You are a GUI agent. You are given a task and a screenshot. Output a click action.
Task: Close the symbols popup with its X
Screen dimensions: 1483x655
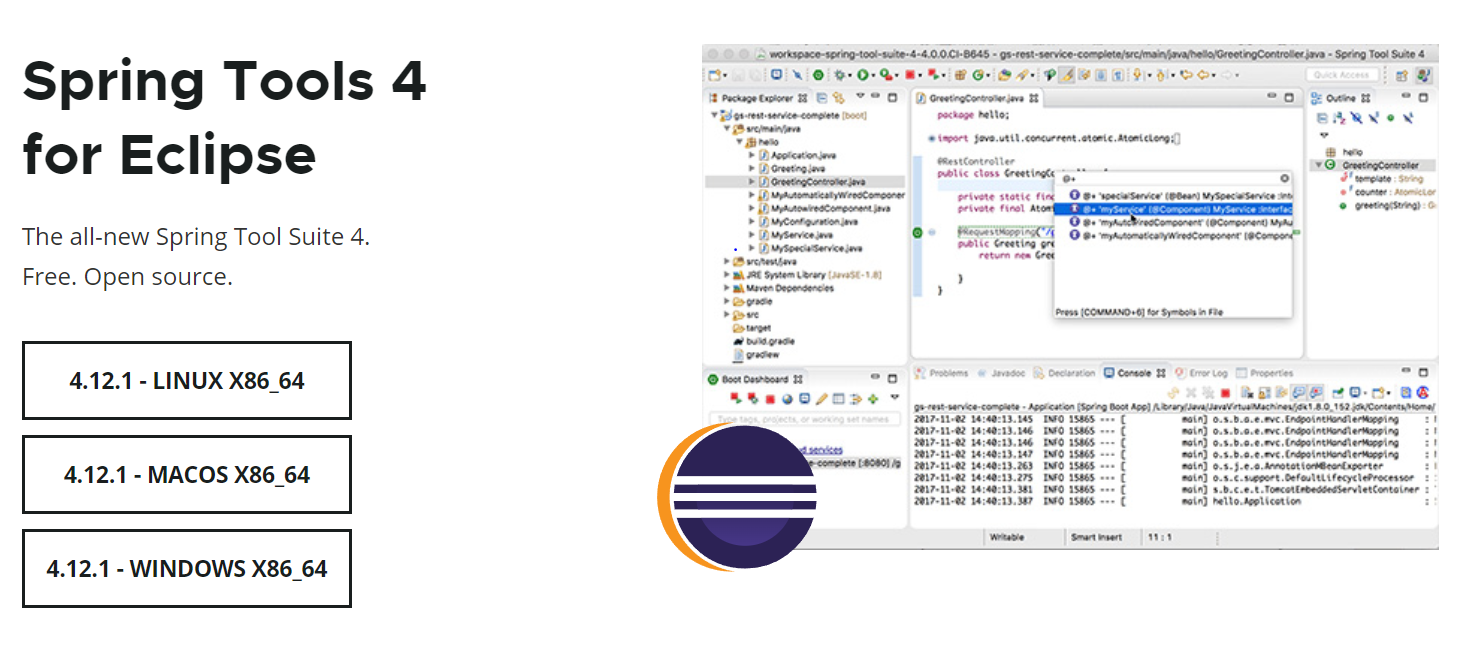point(1286,177)
